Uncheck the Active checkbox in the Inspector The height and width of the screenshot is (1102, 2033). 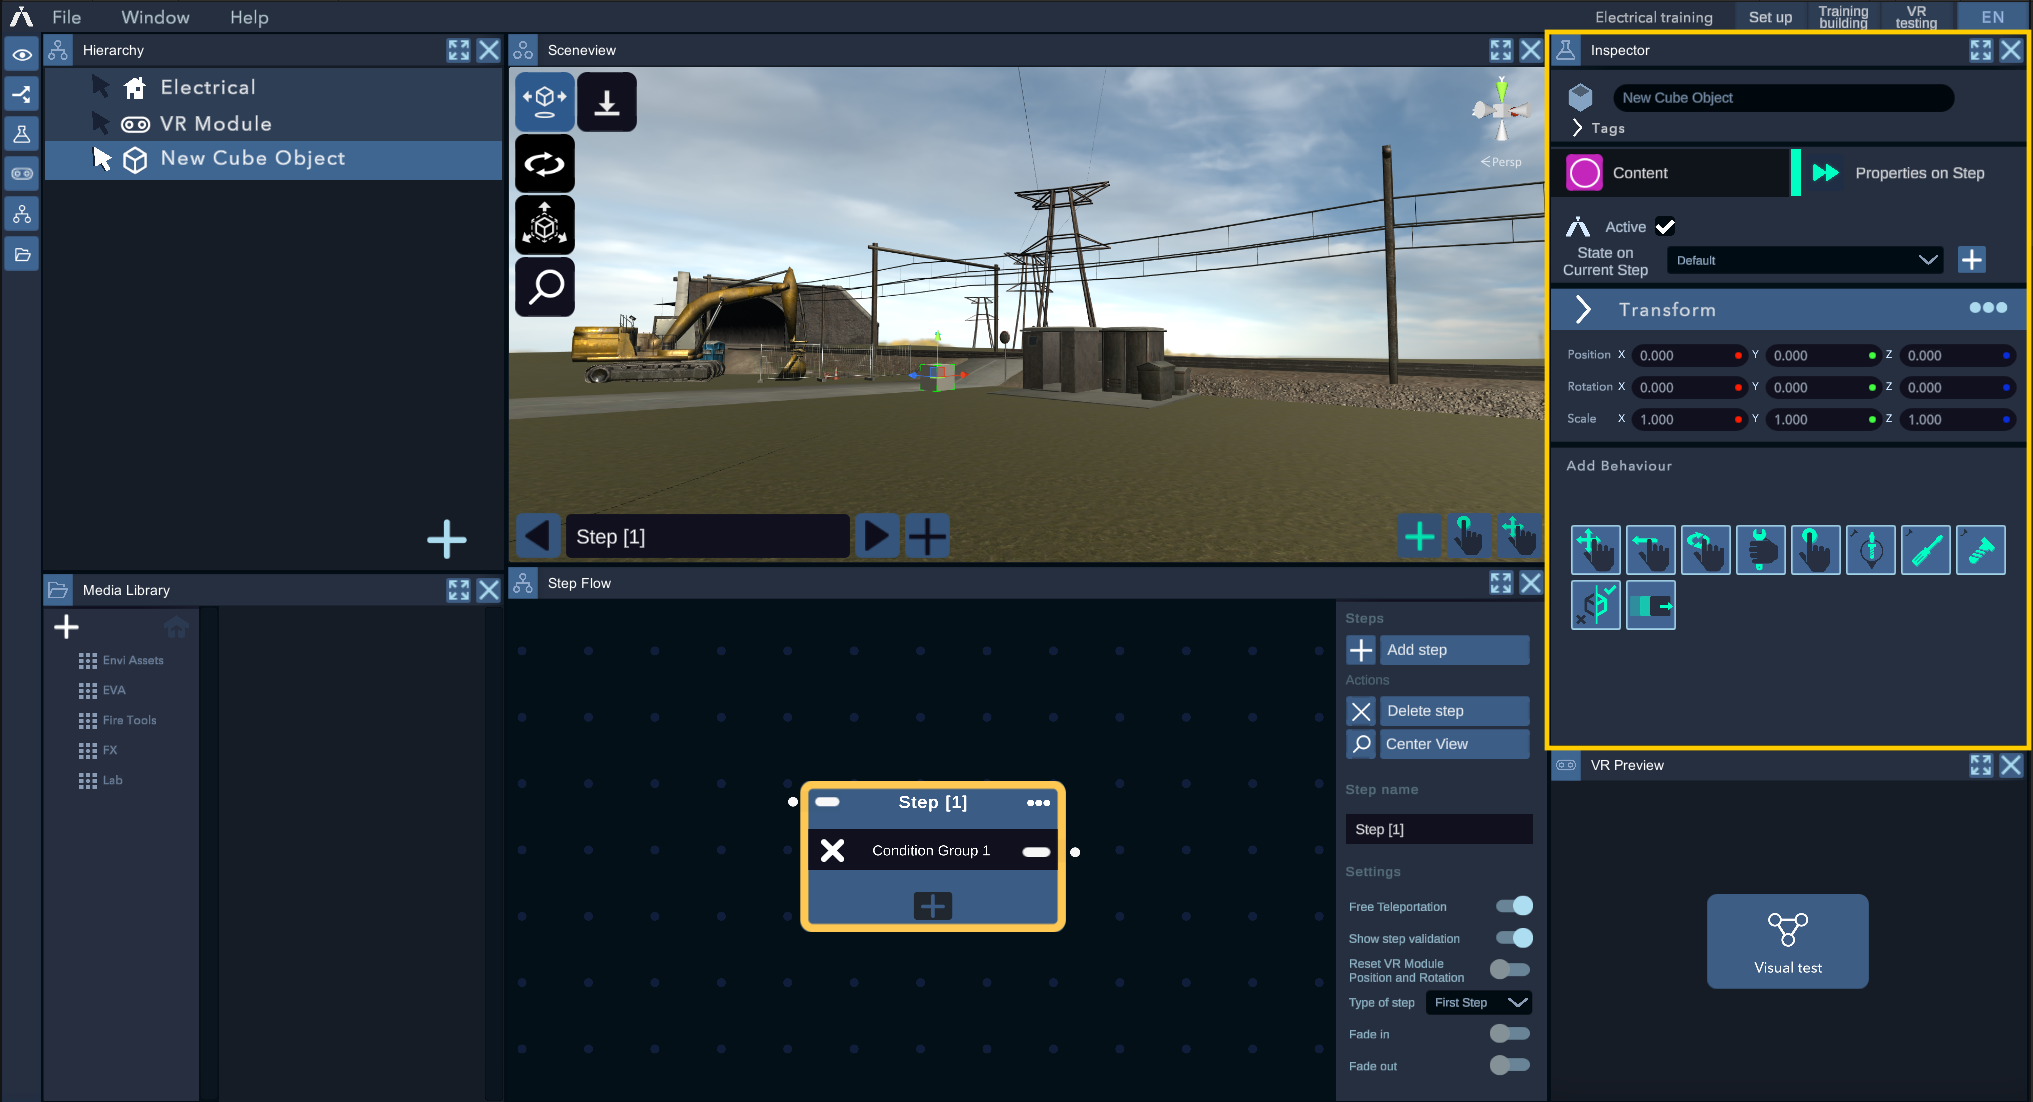[x=1664, y=226]
